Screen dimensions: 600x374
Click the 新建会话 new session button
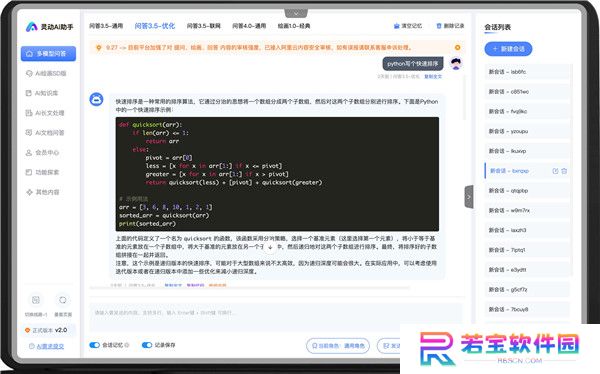click(508, 49)
